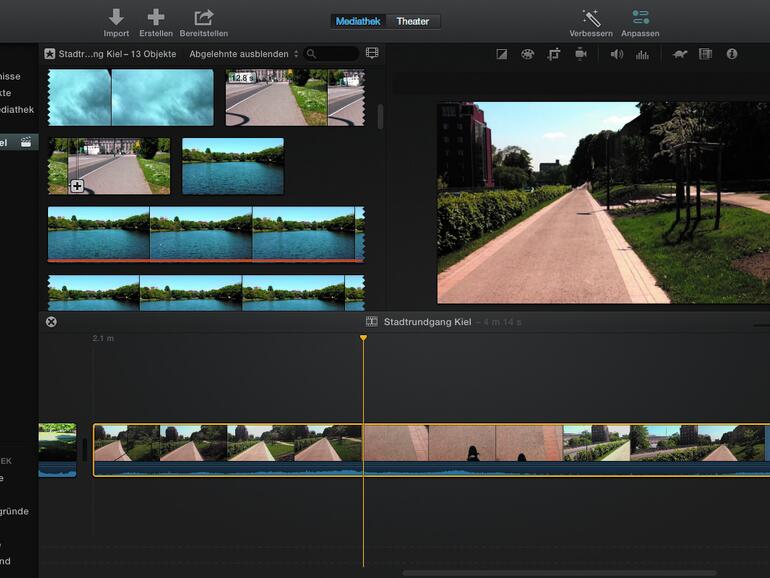Image resolution: width=770 pixels, height=578 pixels.
Task: Toggle the Anpassen adjustments bar
Action: pos(640,18)
